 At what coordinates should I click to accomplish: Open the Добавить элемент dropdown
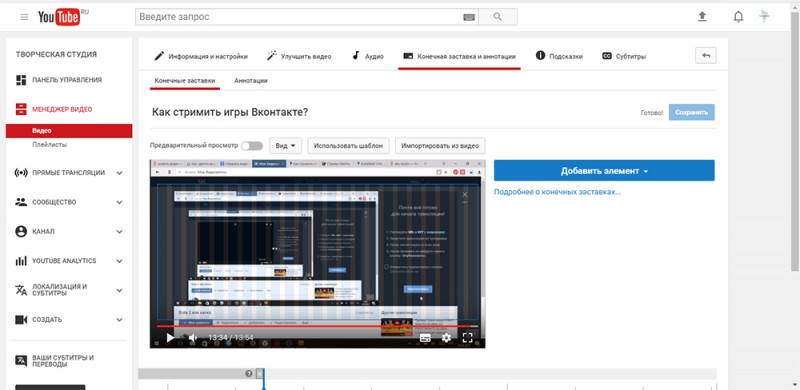click(x=604, y=170)
